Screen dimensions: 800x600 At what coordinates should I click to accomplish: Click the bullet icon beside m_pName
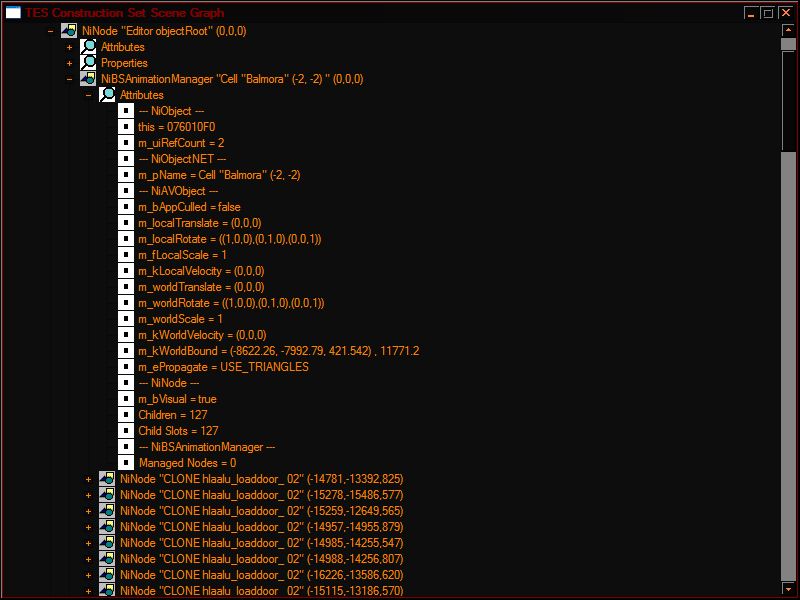[x=126, y=175]
